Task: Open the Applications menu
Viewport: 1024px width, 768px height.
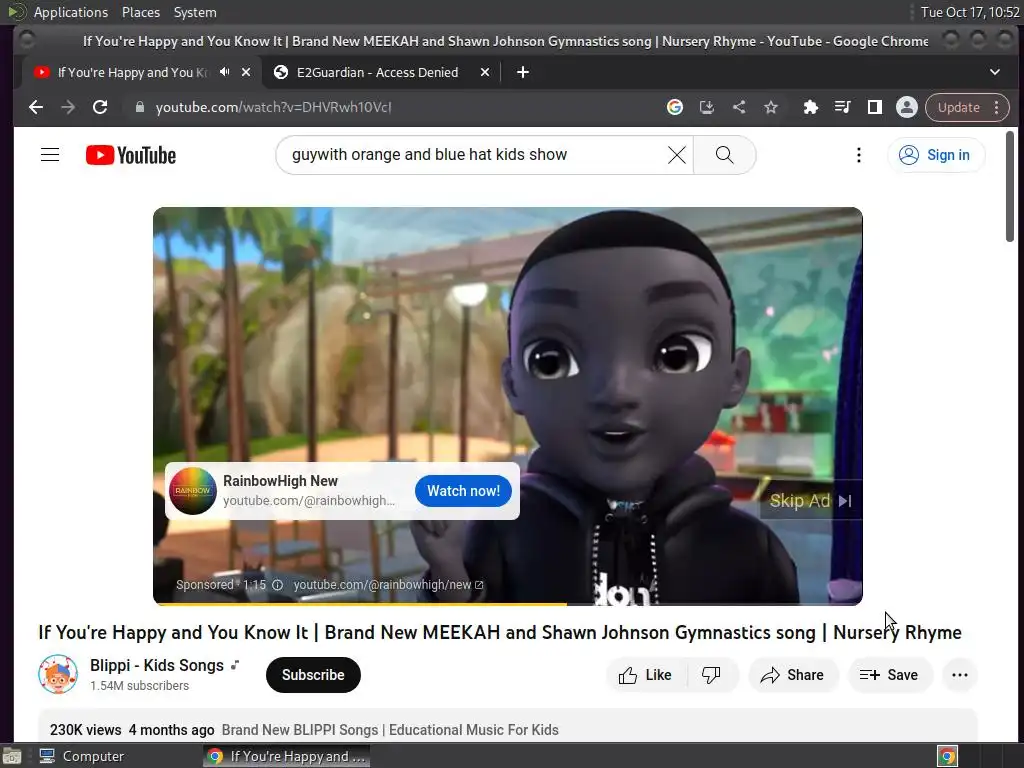Action: [71, 12]
